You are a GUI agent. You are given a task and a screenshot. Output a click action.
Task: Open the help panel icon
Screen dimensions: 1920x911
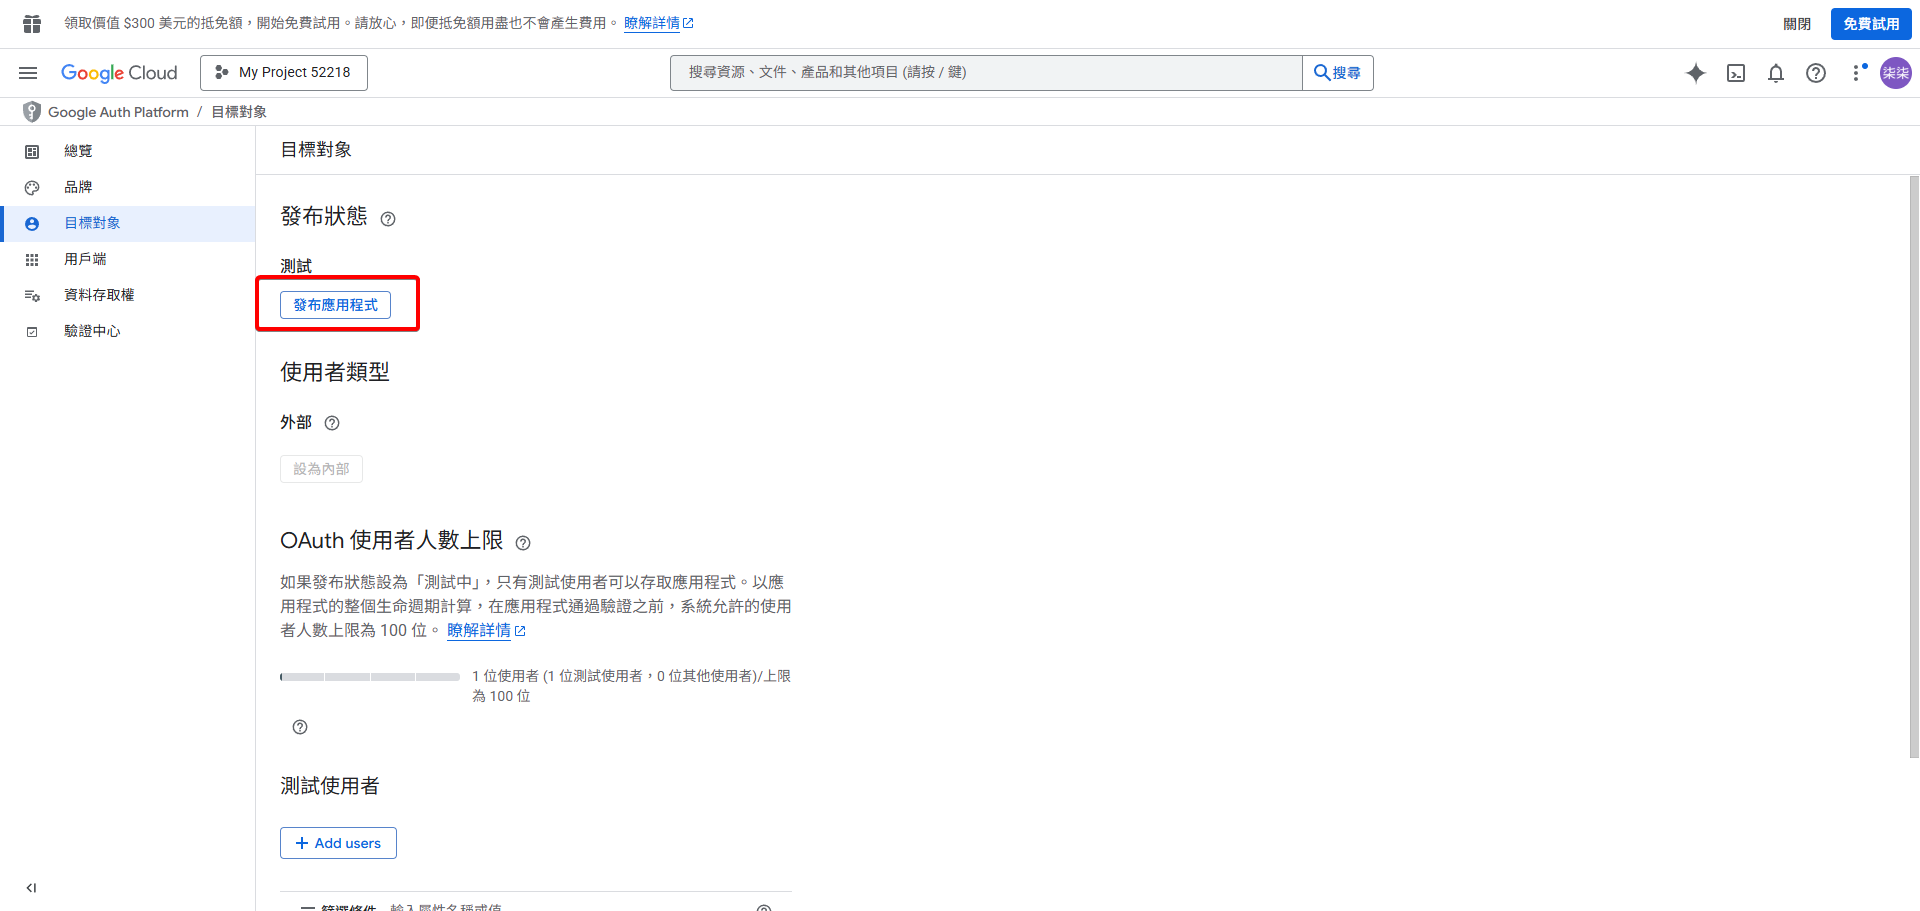[1816, 72]
